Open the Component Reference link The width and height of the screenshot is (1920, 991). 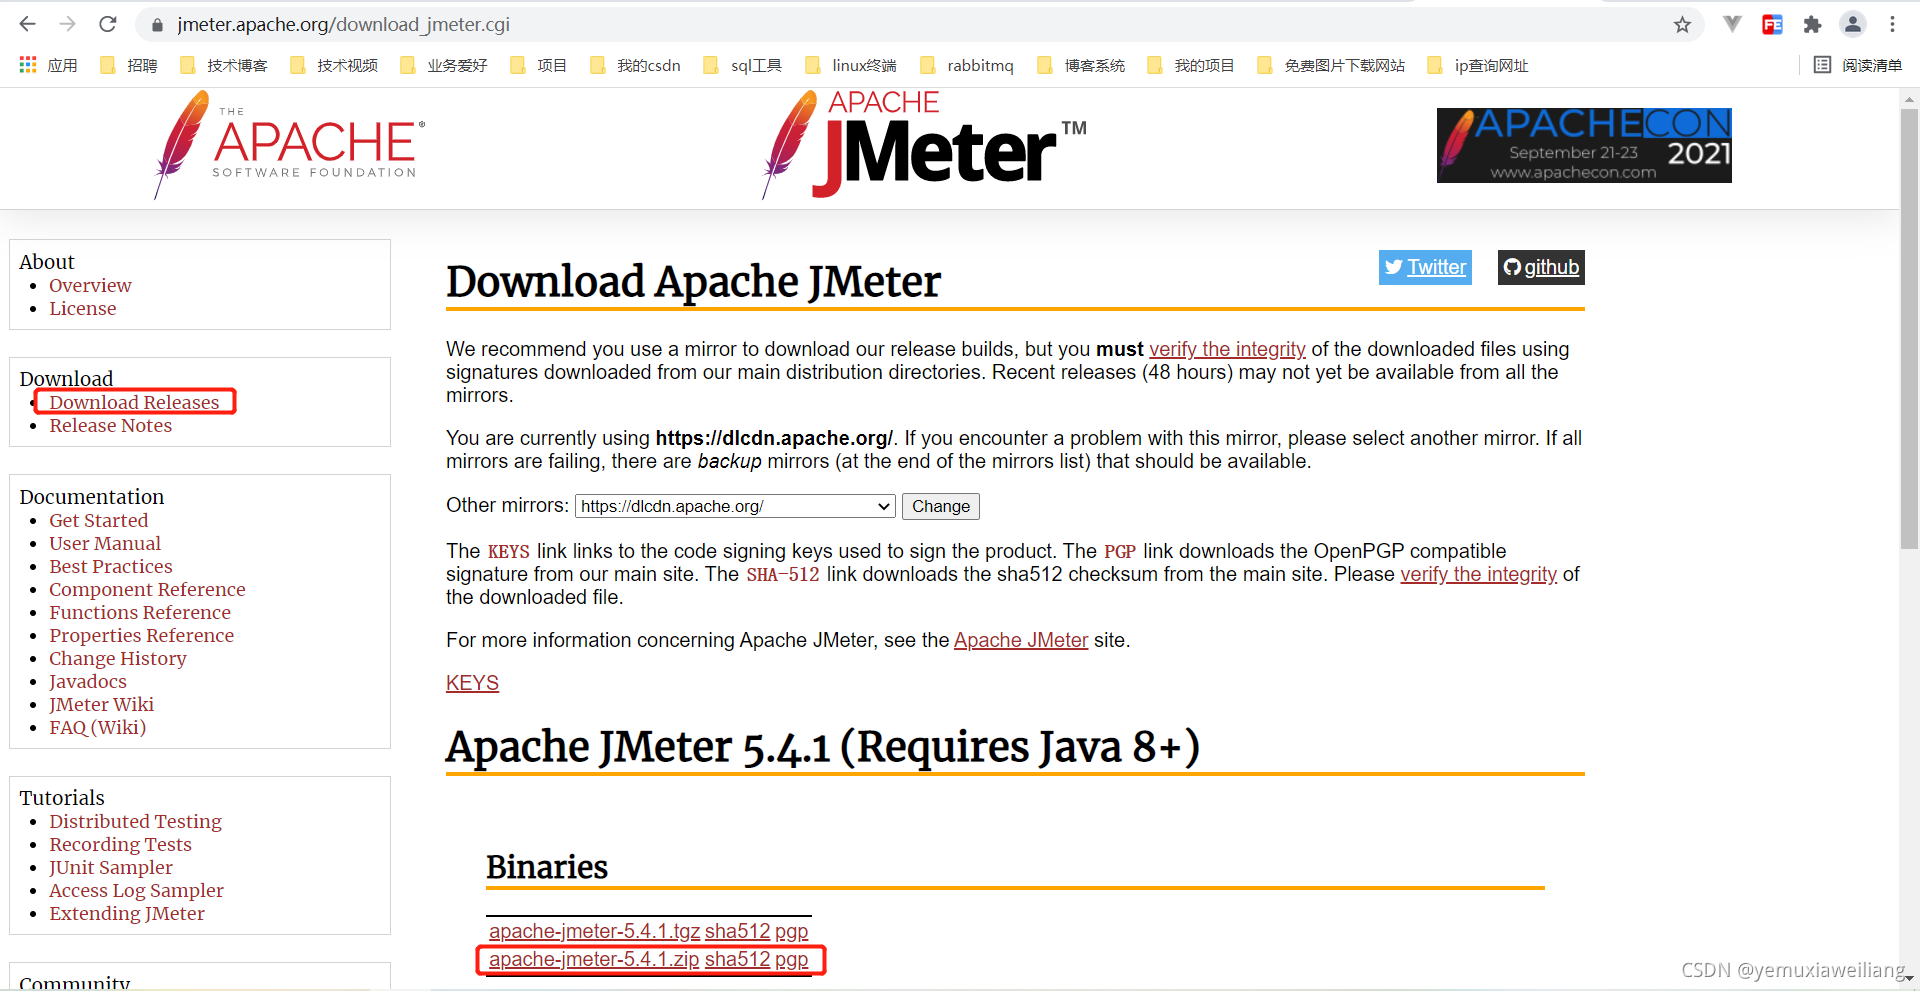[x=147, y=589]
